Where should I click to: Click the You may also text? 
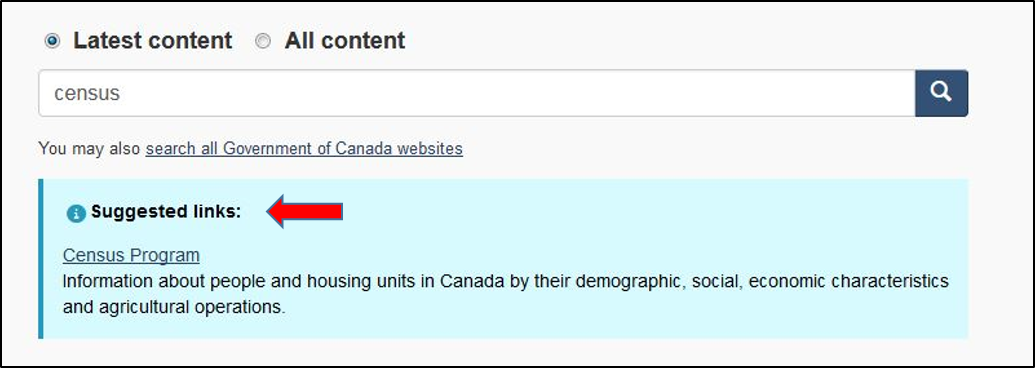point(90,148)
